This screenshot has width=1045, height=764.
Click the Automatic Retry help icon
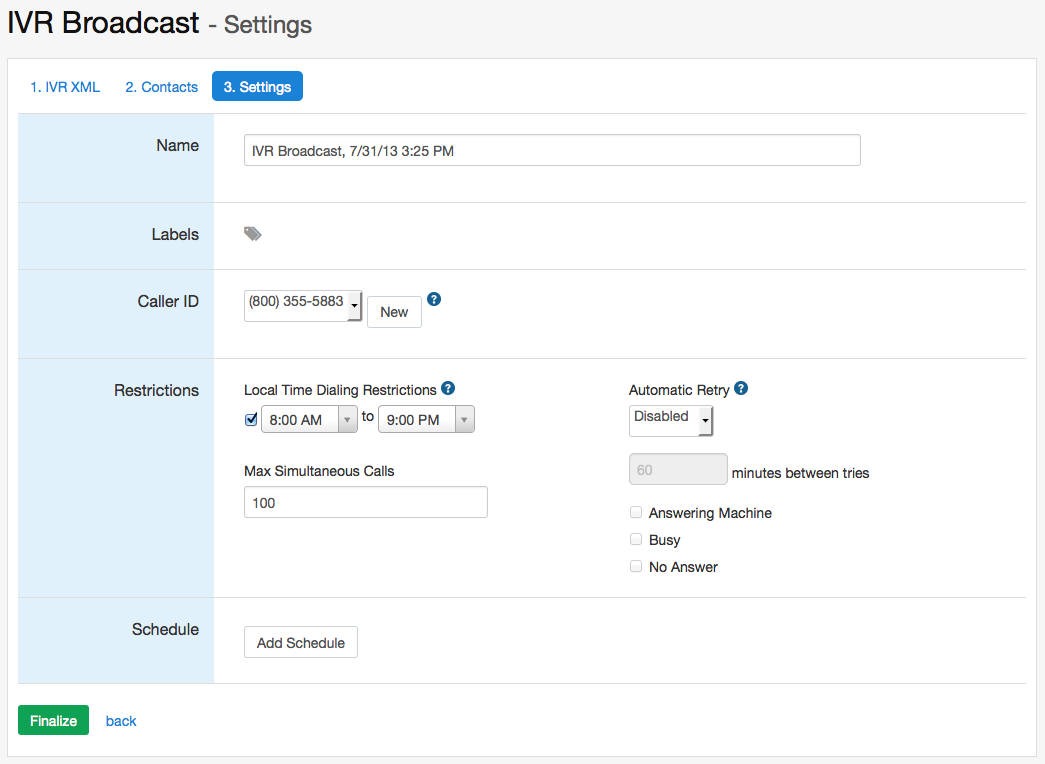[740, 388]
